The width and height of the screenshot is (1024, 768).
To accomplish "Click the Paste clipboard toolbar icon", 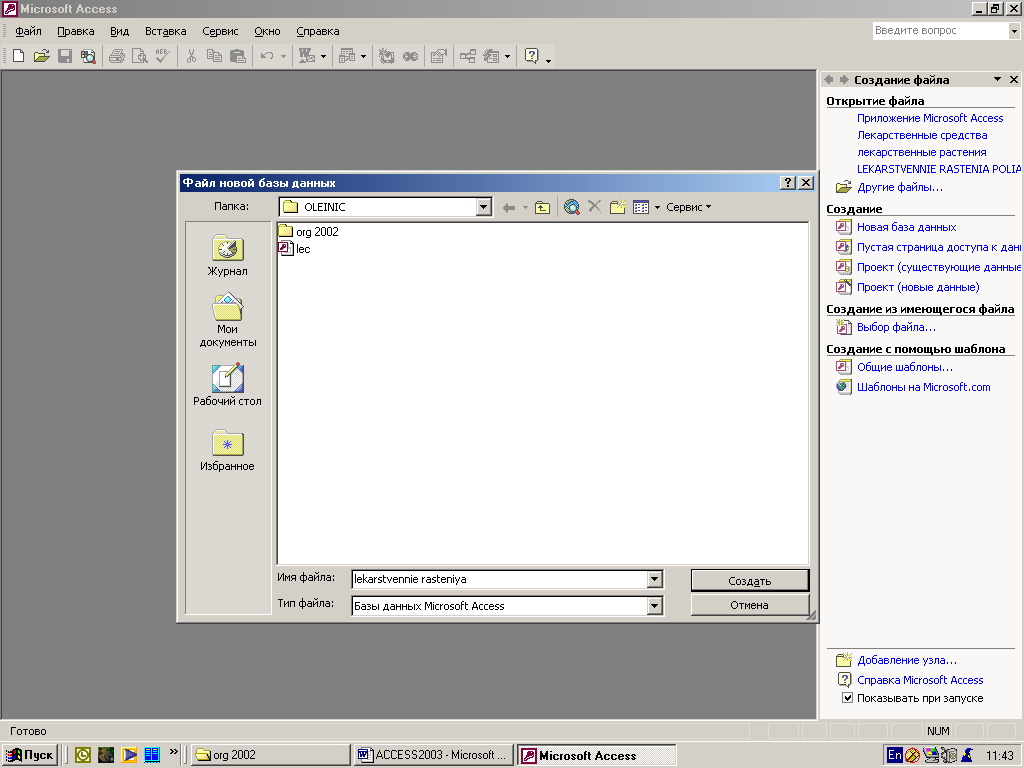I will (x=238, y=56).
